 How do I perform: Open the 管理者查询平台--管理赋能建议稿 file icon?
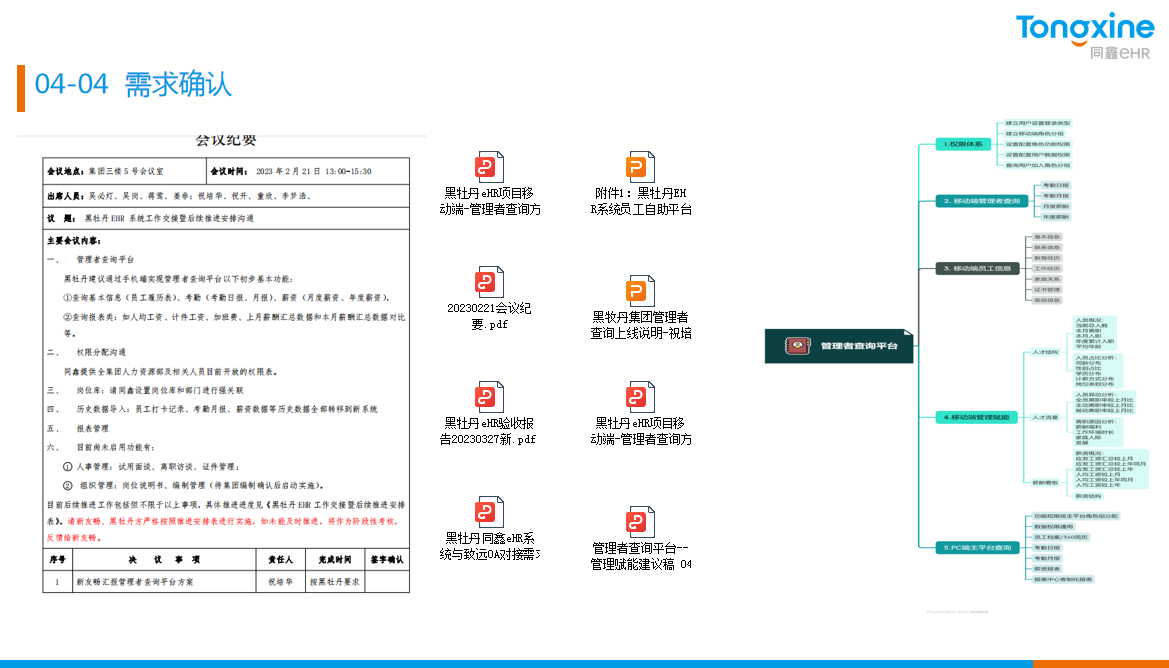click(x=640, y=522)
